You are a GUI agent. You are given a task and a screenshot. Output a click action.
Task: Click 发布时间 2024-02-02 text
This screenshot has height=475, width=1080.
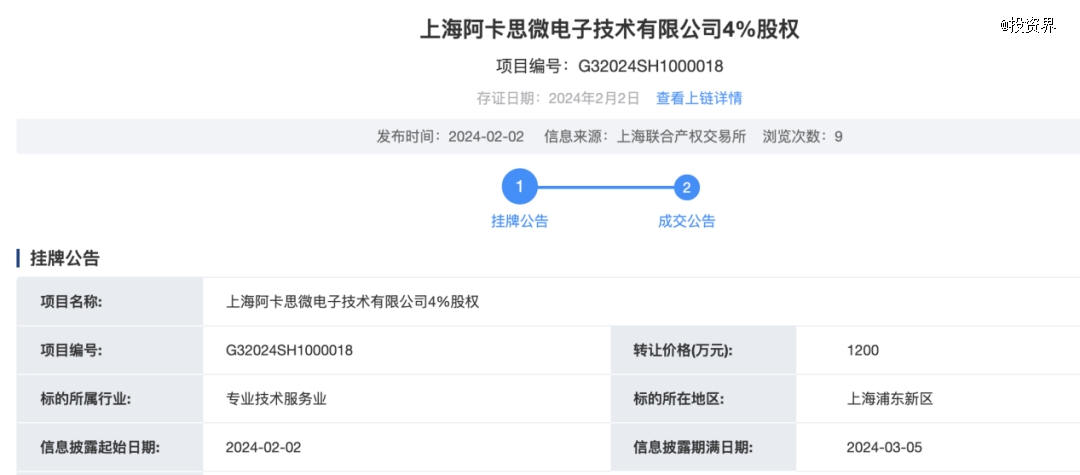[450, 136]
